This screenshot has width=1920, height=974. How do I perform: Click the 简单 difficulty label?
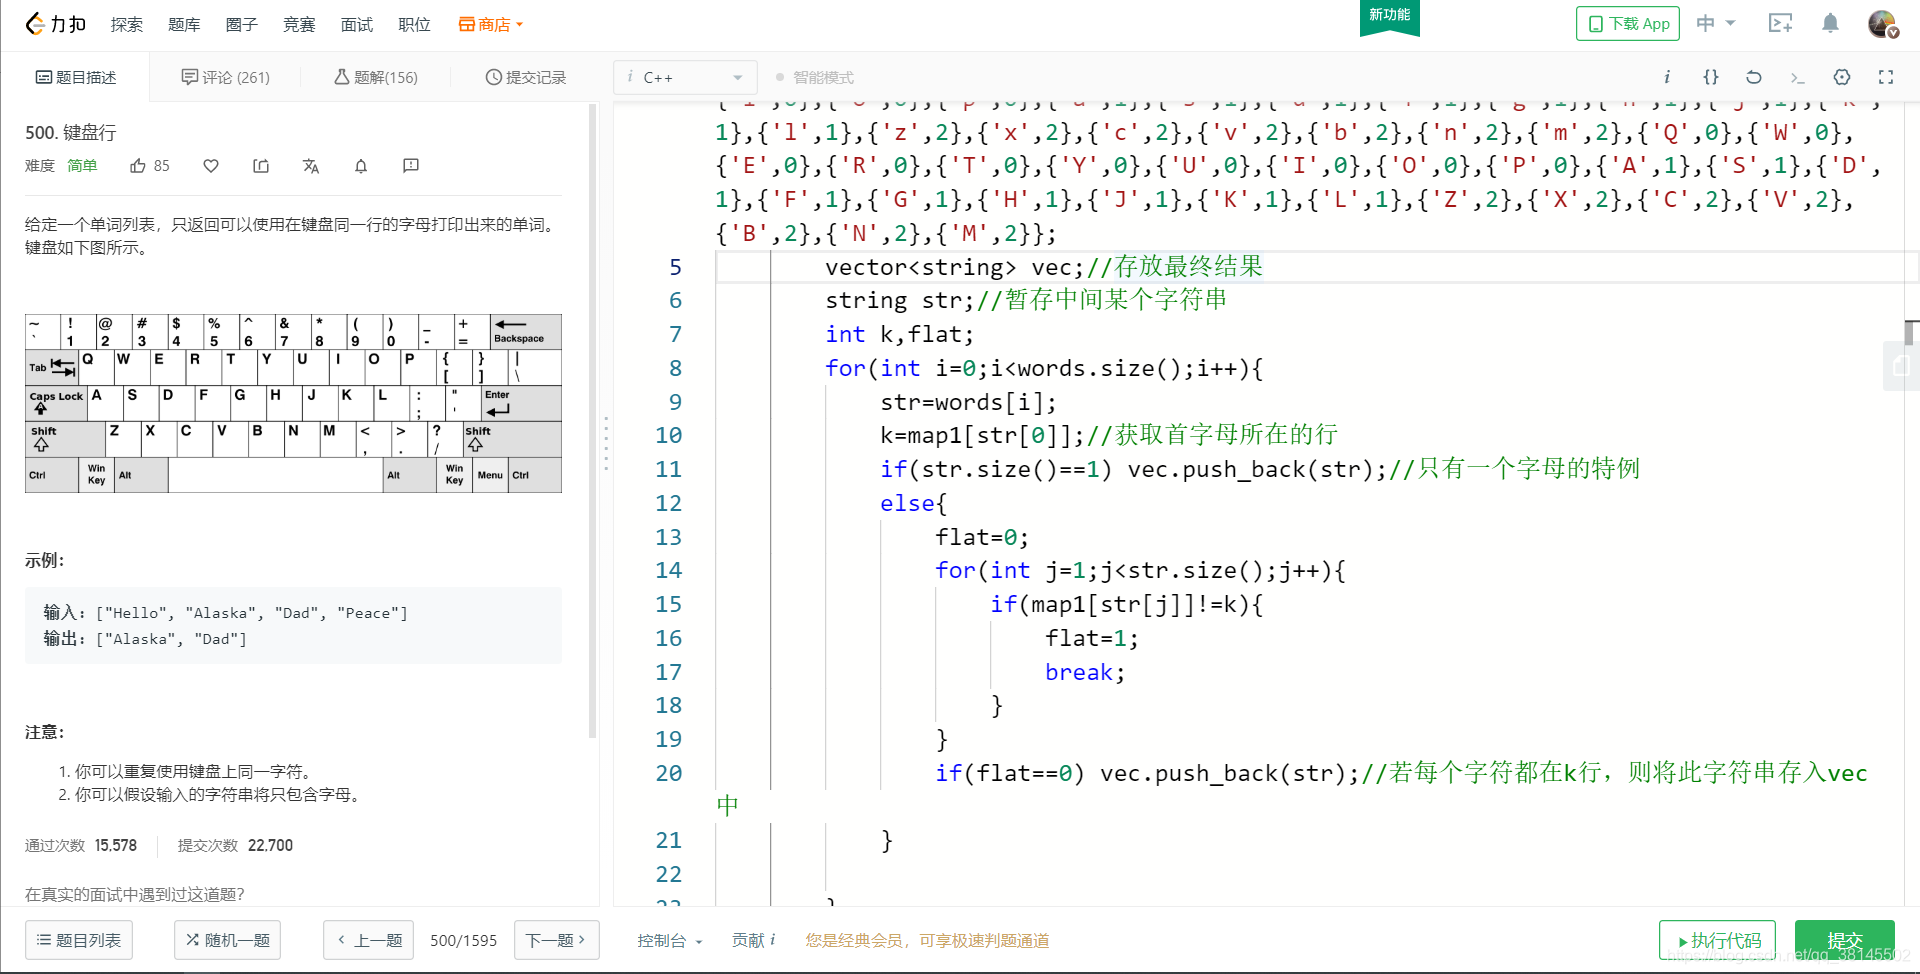tap(82, 166)
